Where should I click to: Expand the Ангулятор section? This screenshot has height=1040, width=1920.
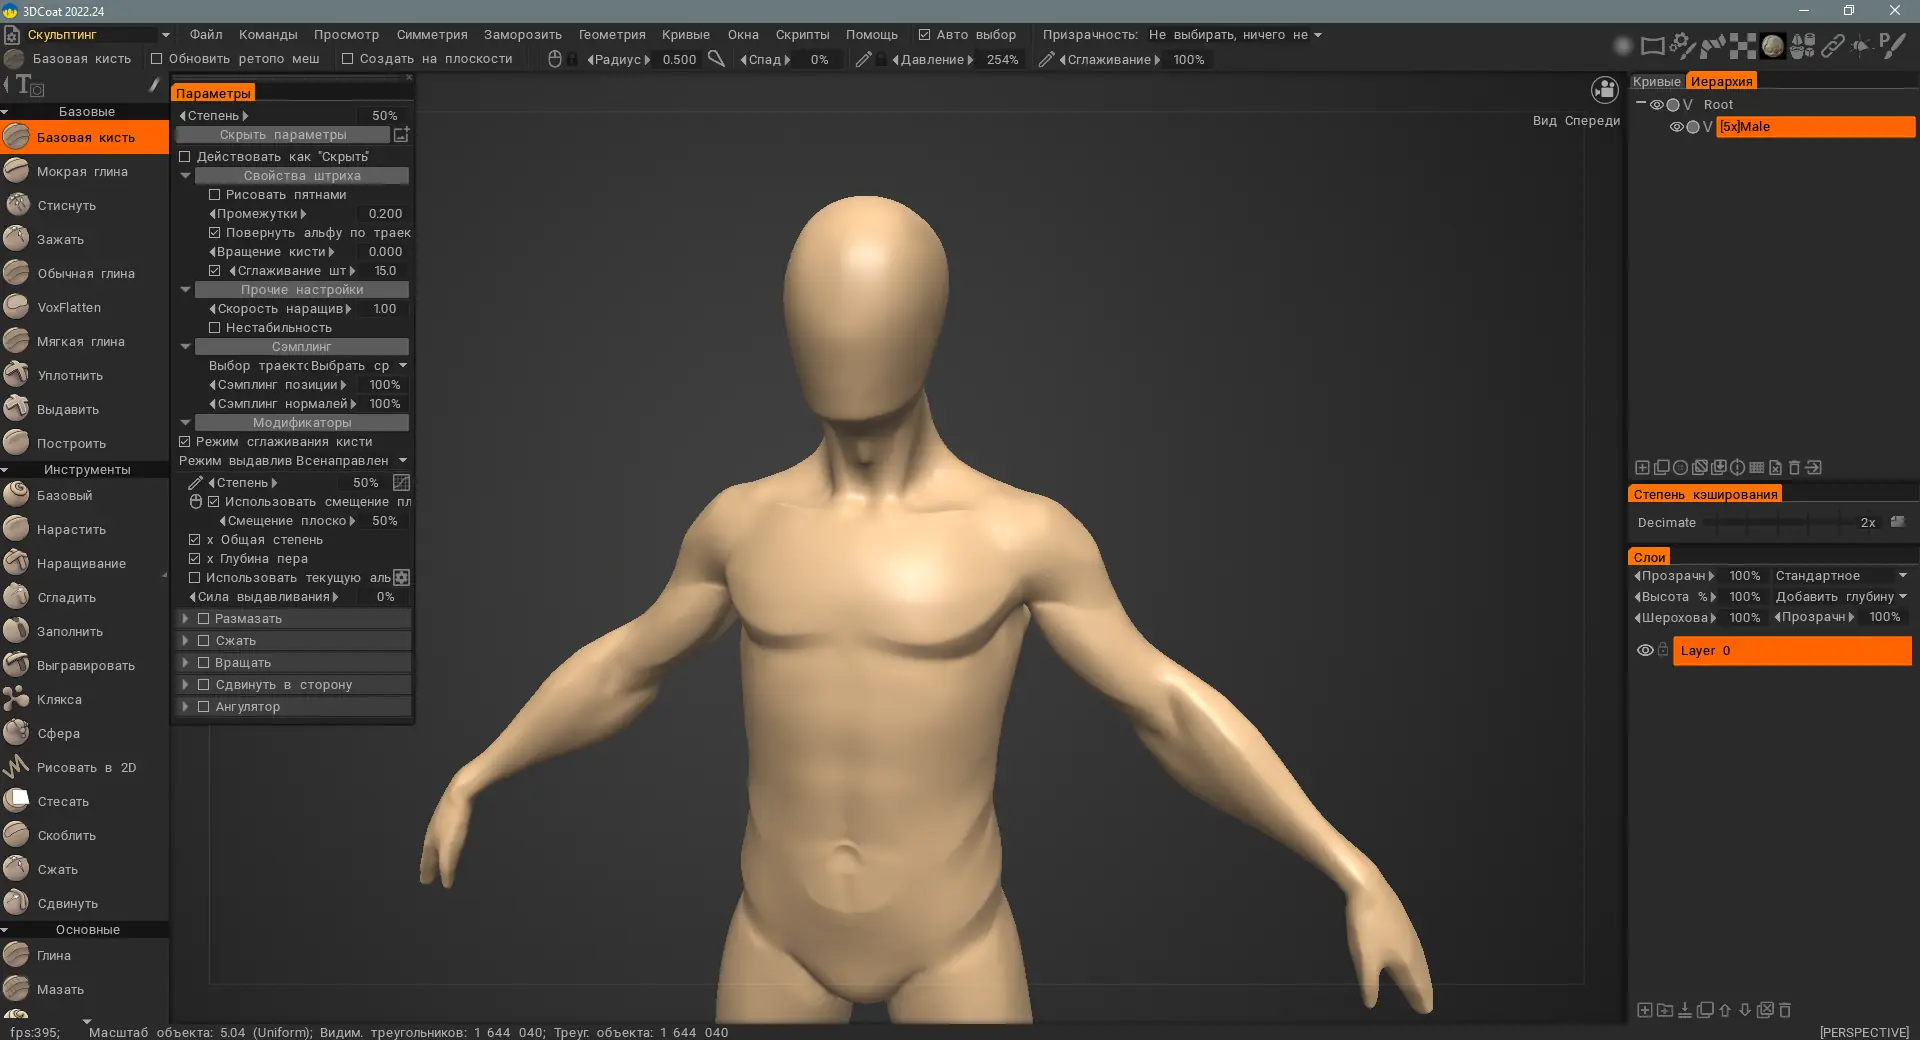pyautogui.click(x=185, y=707)
